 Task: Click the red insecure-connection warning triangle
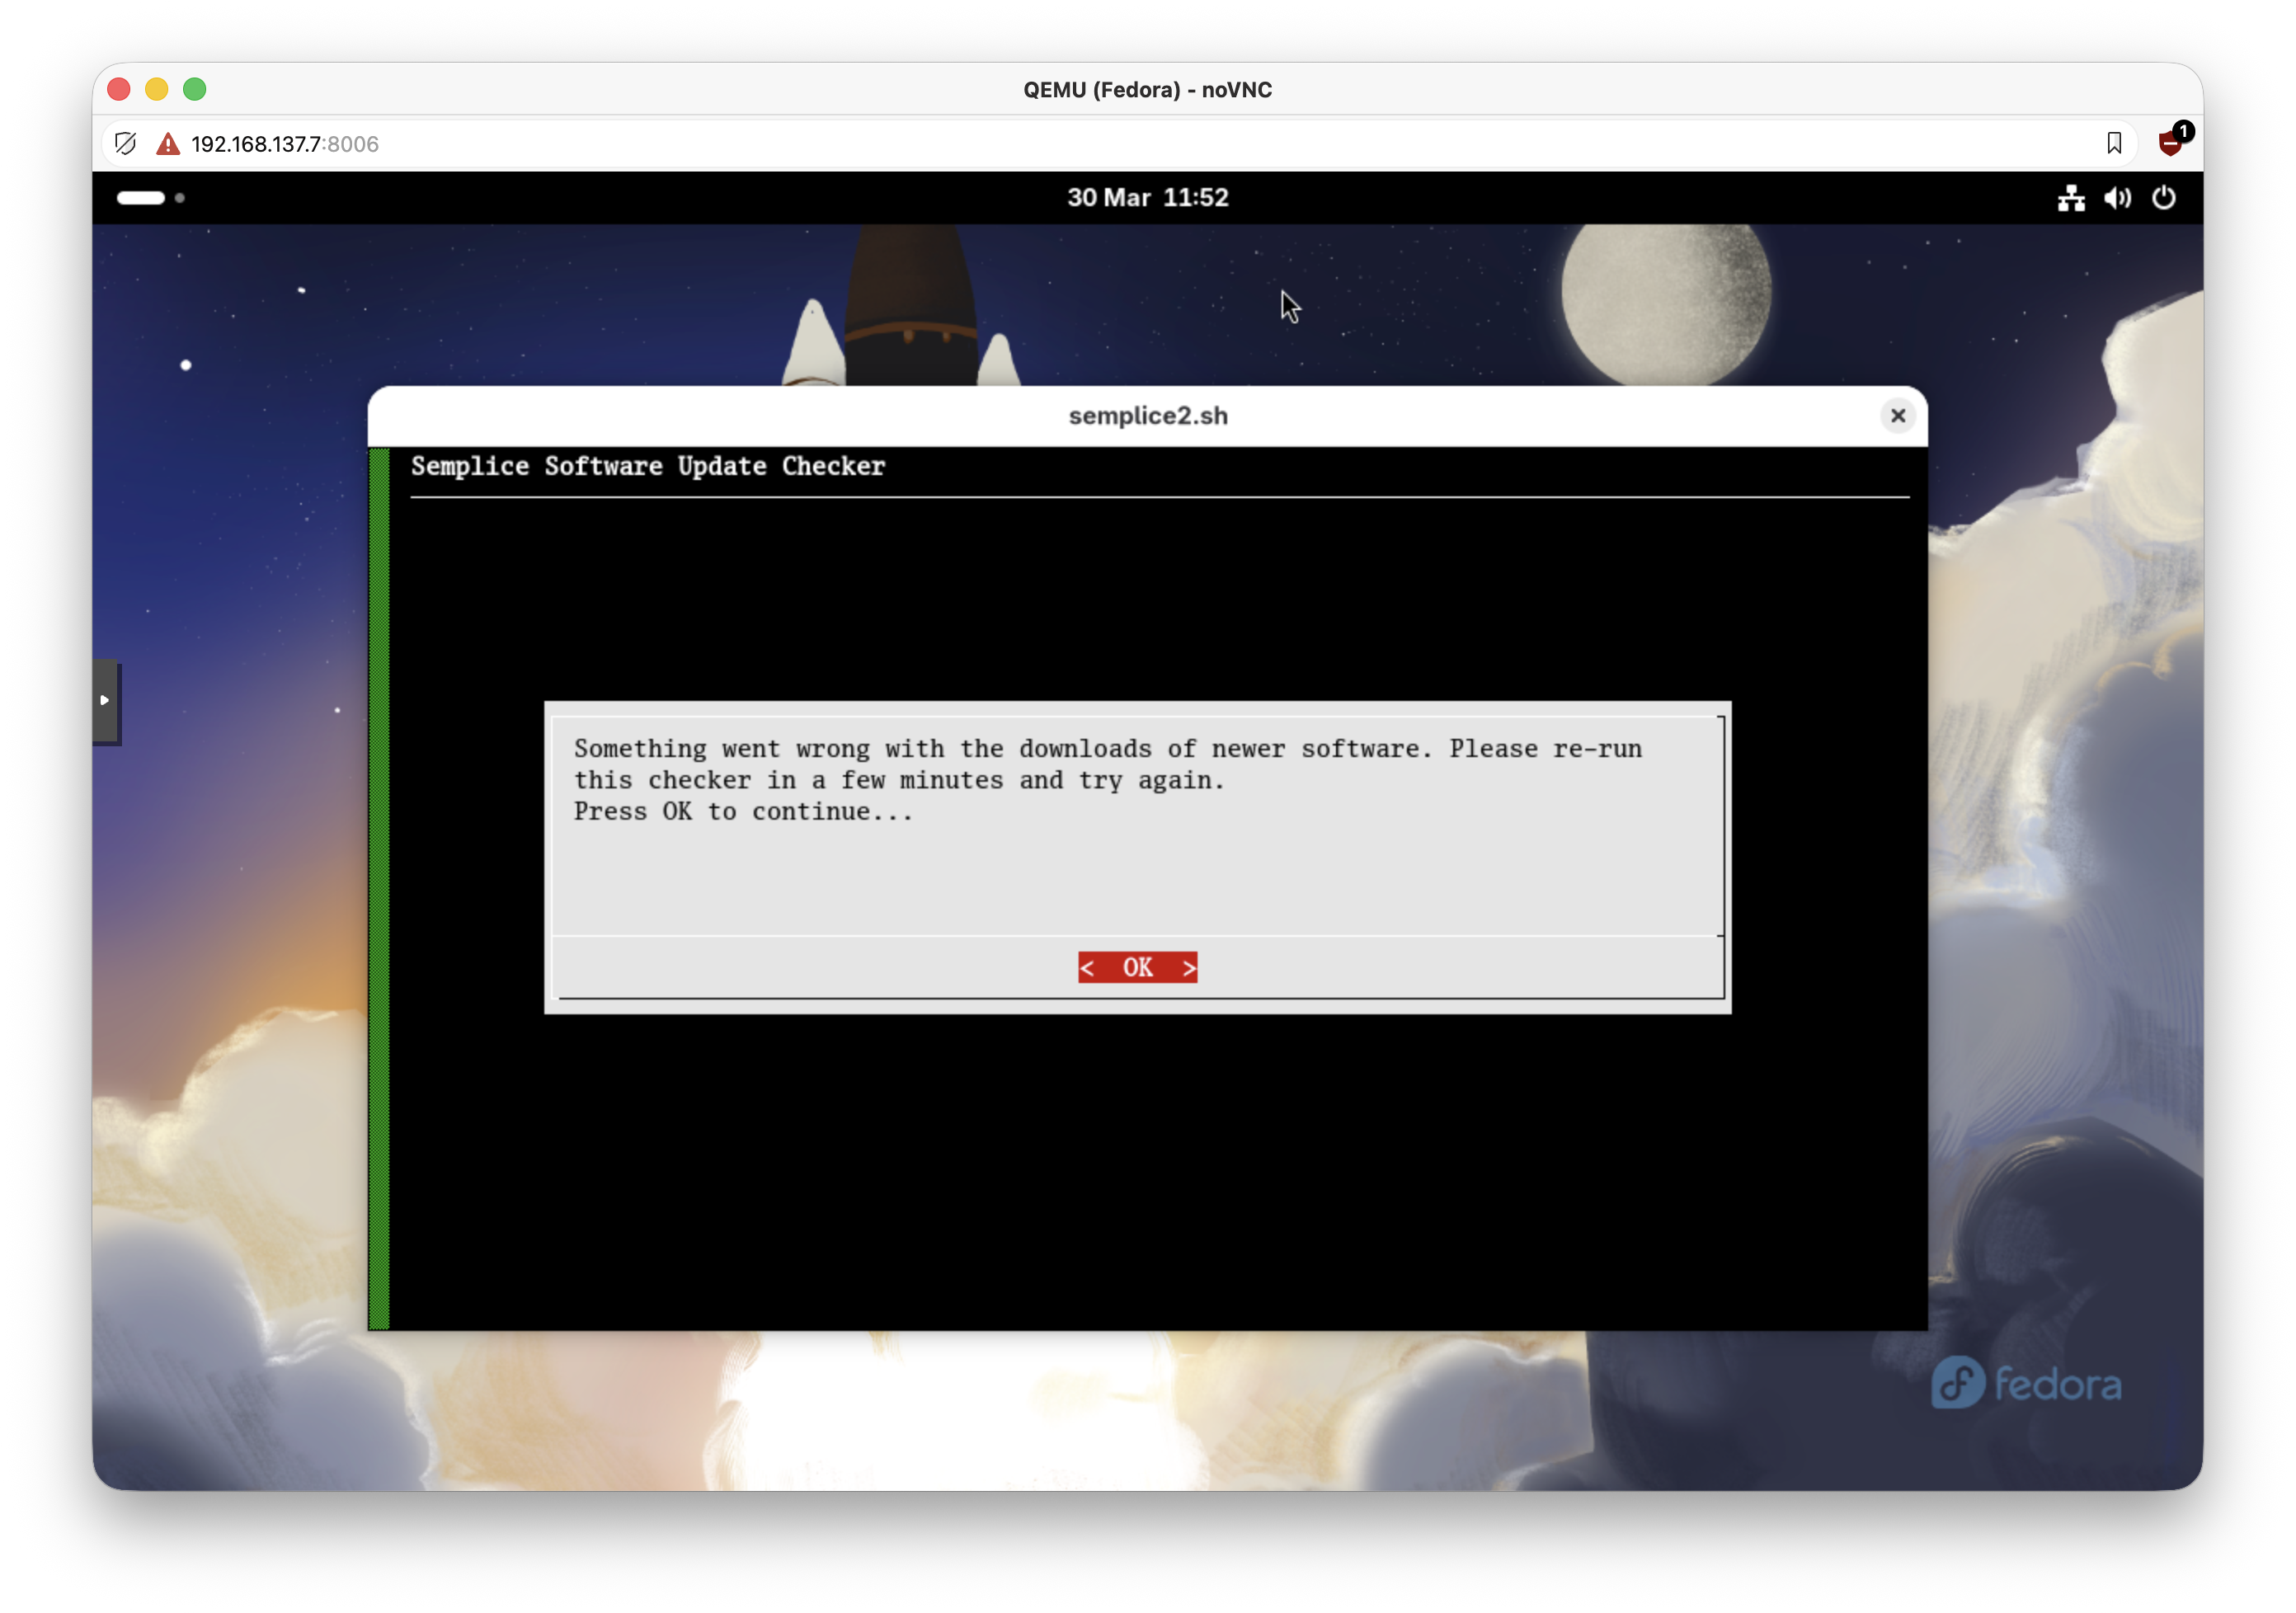tap(168, 144)
